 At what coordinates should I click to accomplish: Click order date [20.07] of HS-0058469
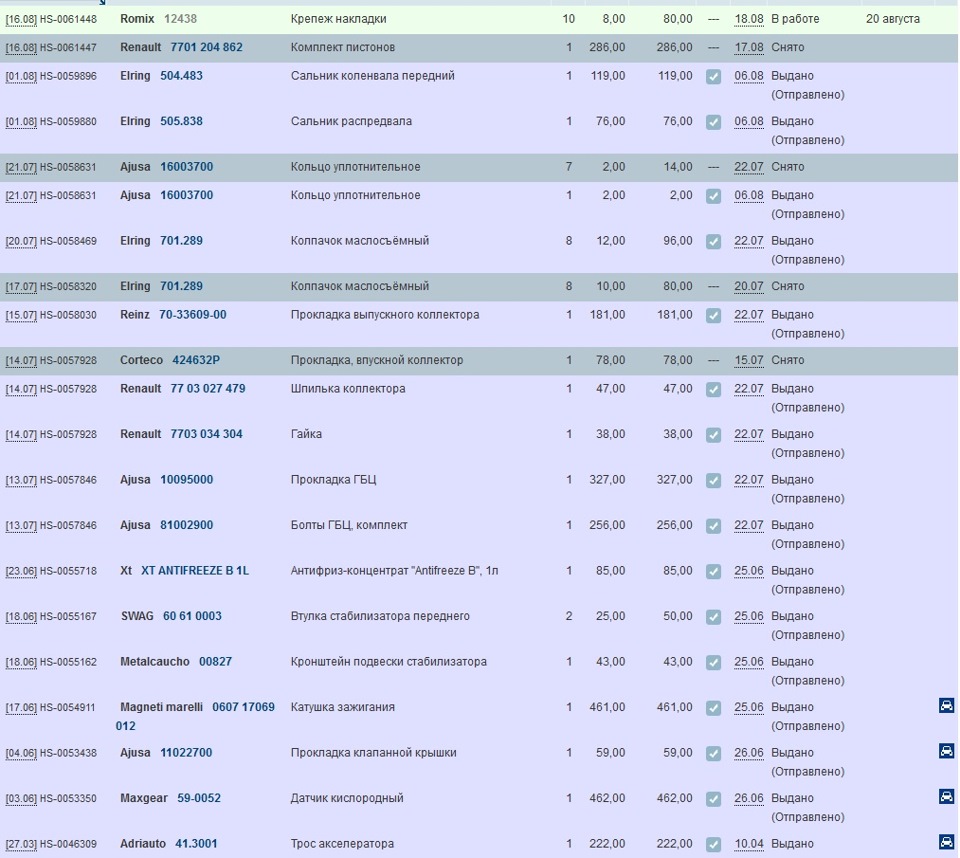21,241
